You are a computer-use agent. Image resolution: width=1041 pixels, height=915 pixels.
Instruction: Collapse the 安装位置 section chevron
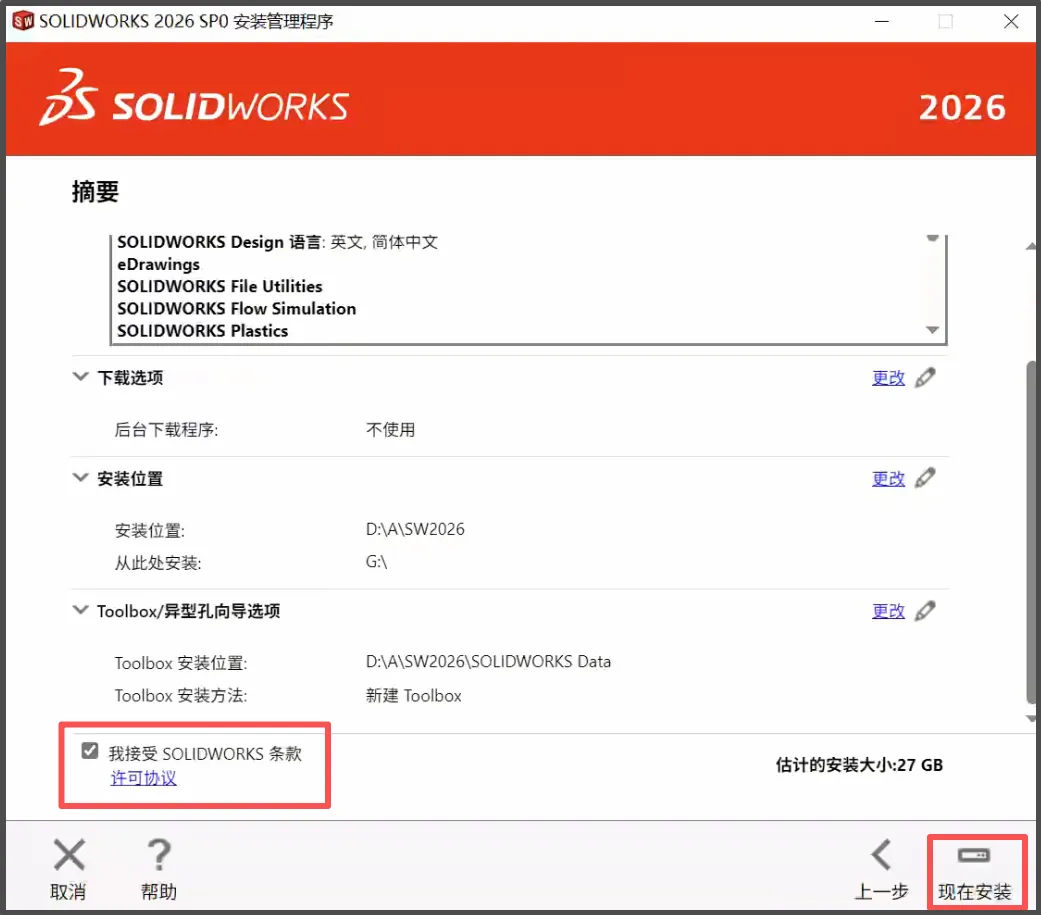click(x=80, y=477)
